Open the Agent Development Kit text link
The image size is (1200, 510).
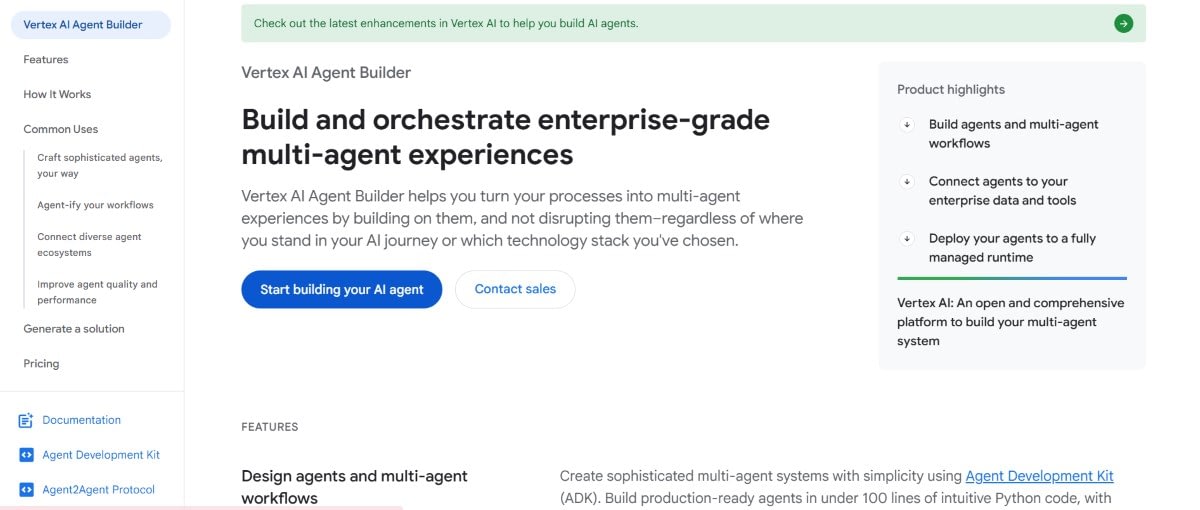click(x=1039, y=476)
